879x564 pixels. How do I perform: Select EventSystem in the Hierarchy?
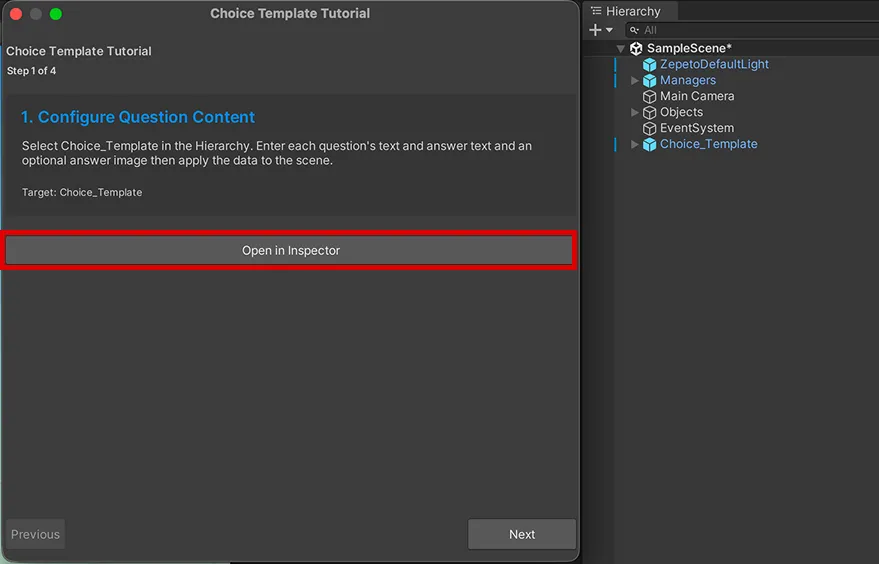[697, 128]
